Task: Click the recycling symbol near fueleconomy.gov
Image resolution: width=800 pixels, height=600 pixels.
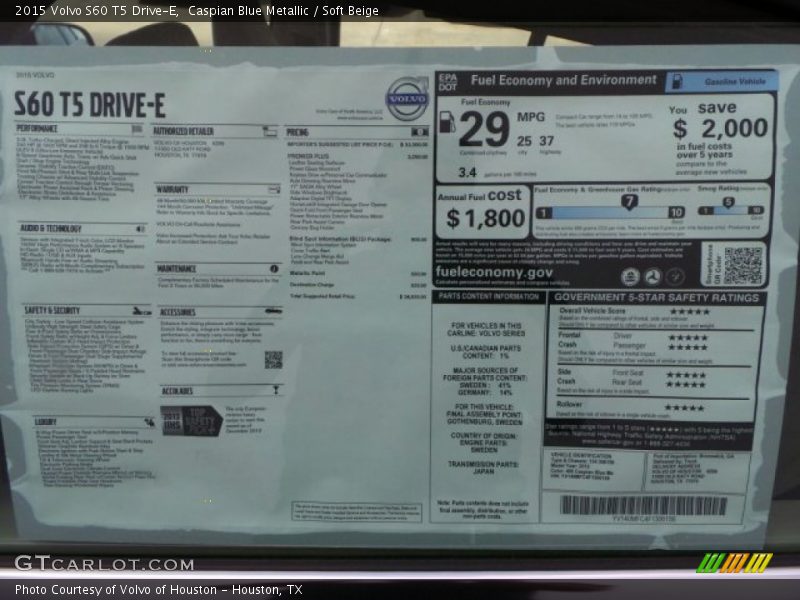Action: (x=654, y=274)
